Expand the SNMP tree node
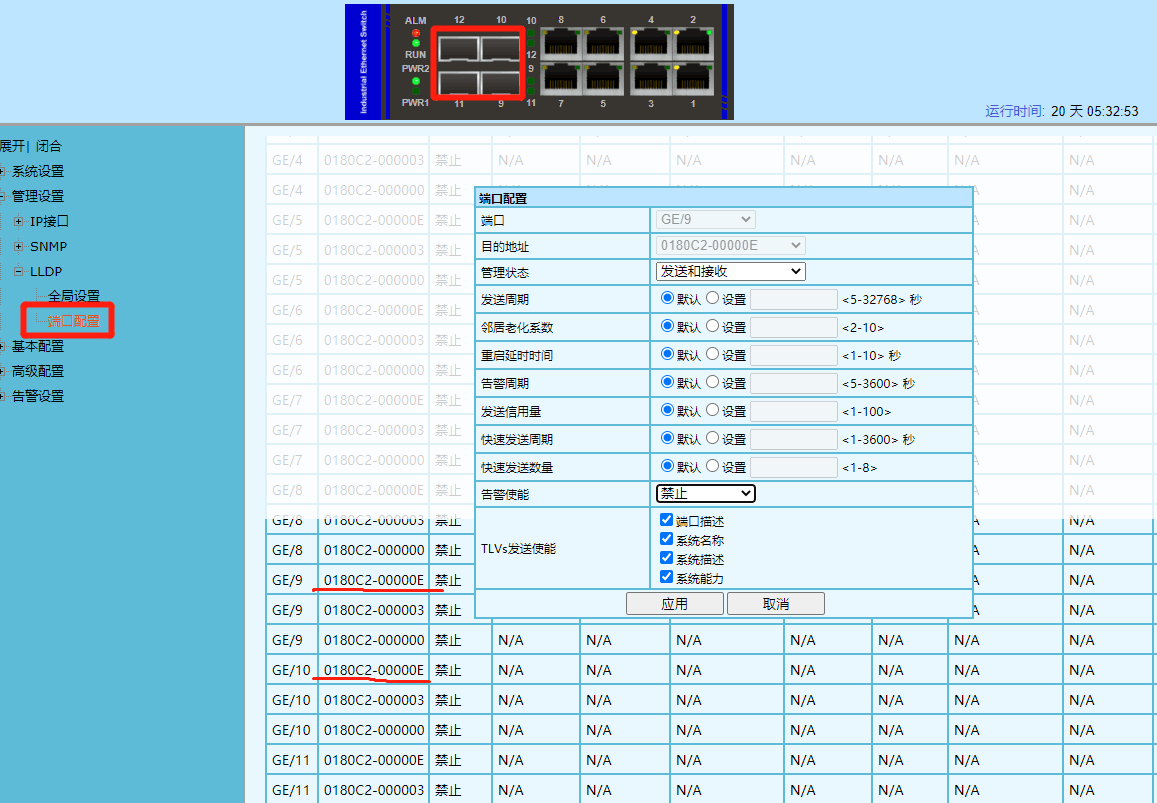This screenshot has height=803, width=1157. pyautogui.click(x=19, y=247)
